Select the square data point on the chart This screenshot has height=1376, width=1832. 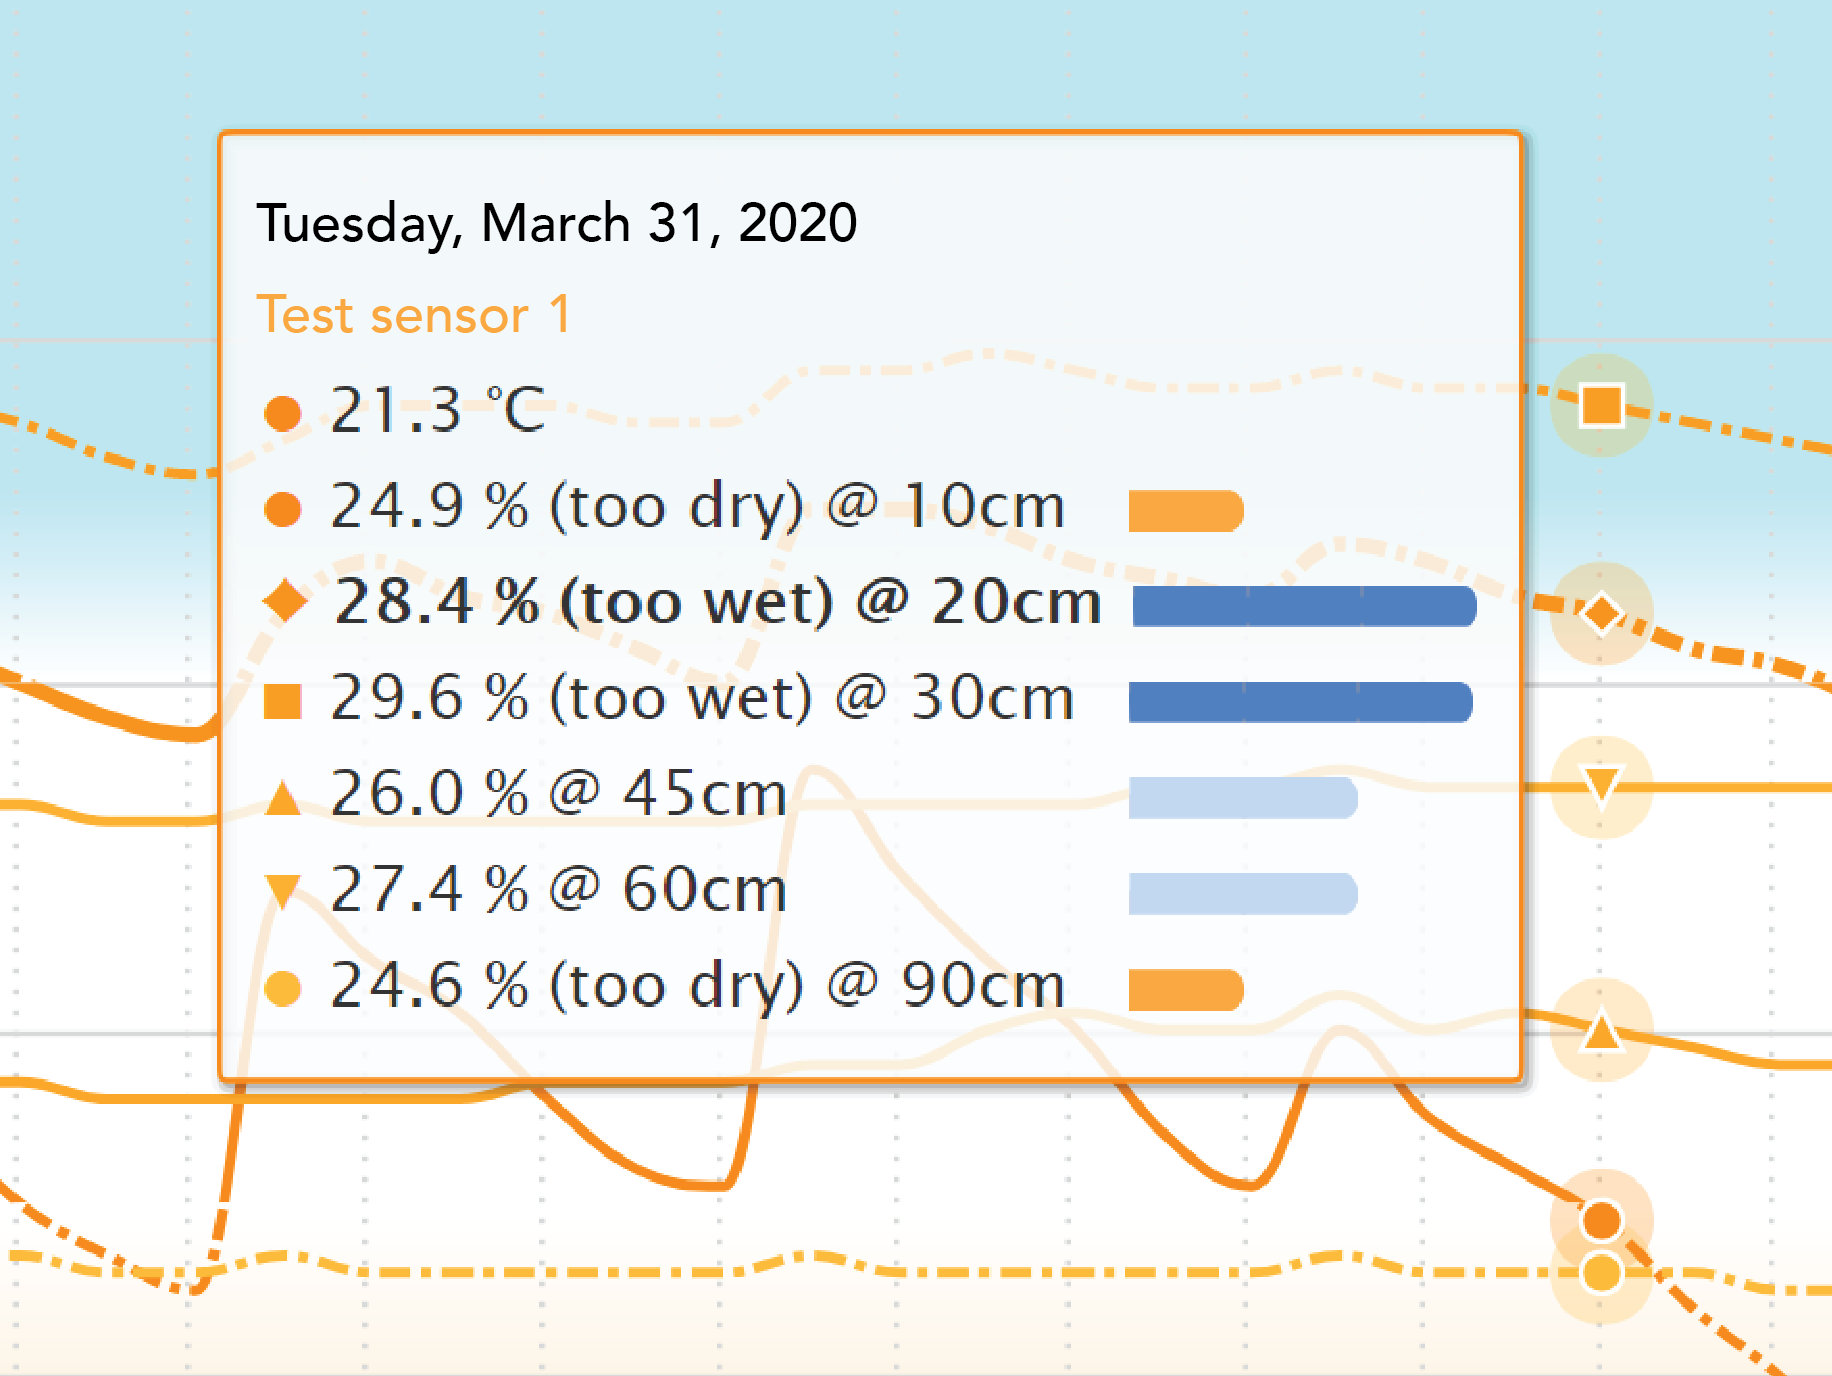pyautogui.click(x=1601, y=406)
